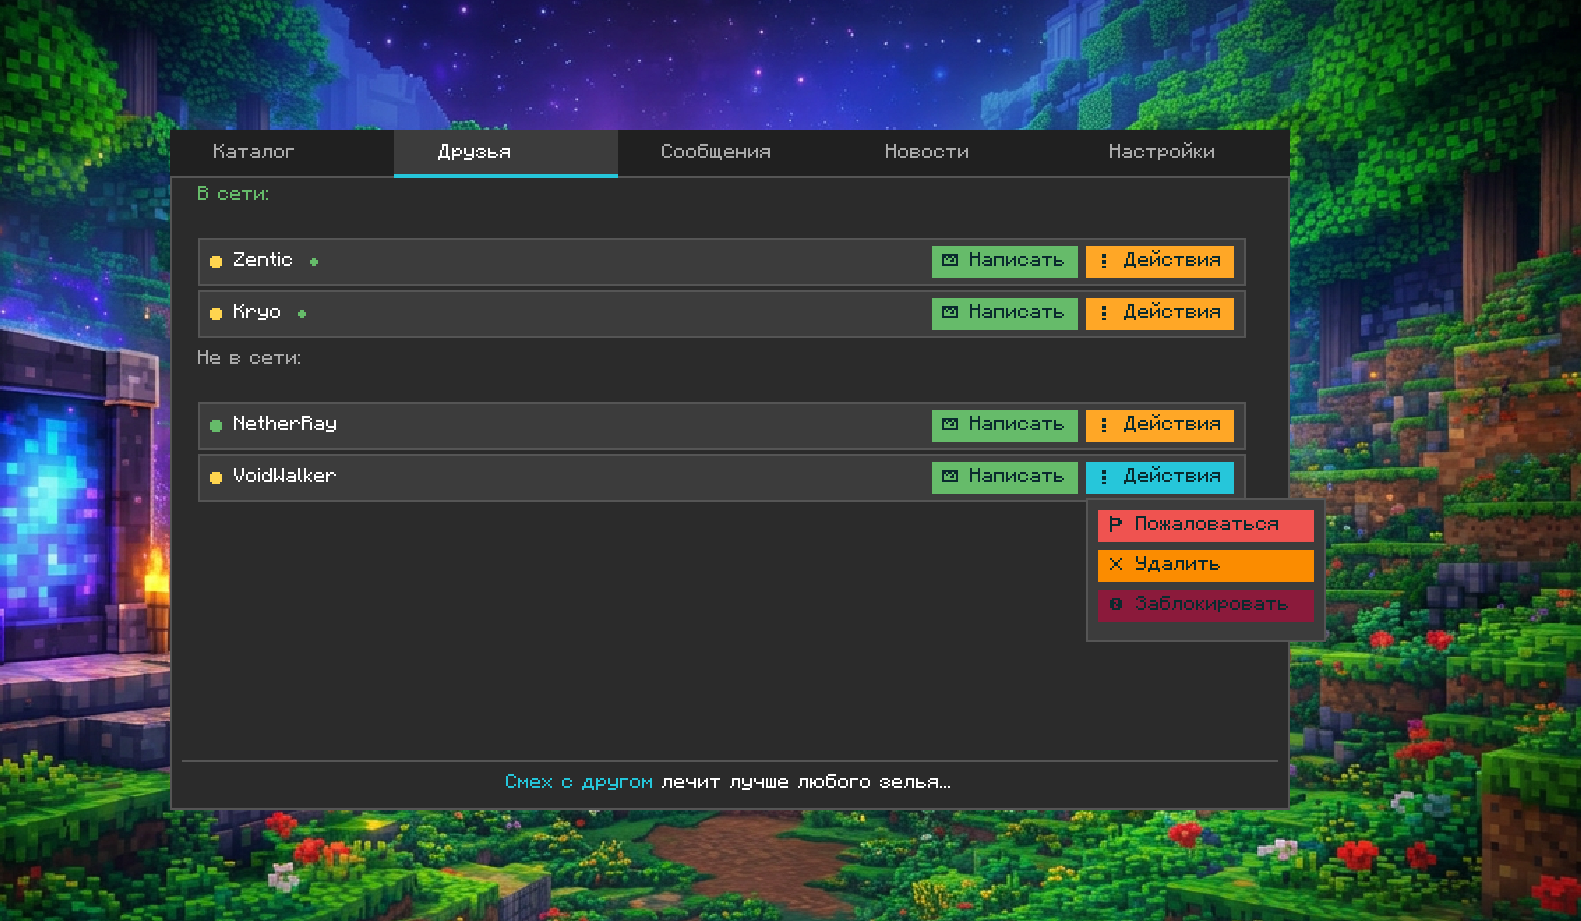
Task: Click the small green dot after Zentic
Action: tap(314, 262)
